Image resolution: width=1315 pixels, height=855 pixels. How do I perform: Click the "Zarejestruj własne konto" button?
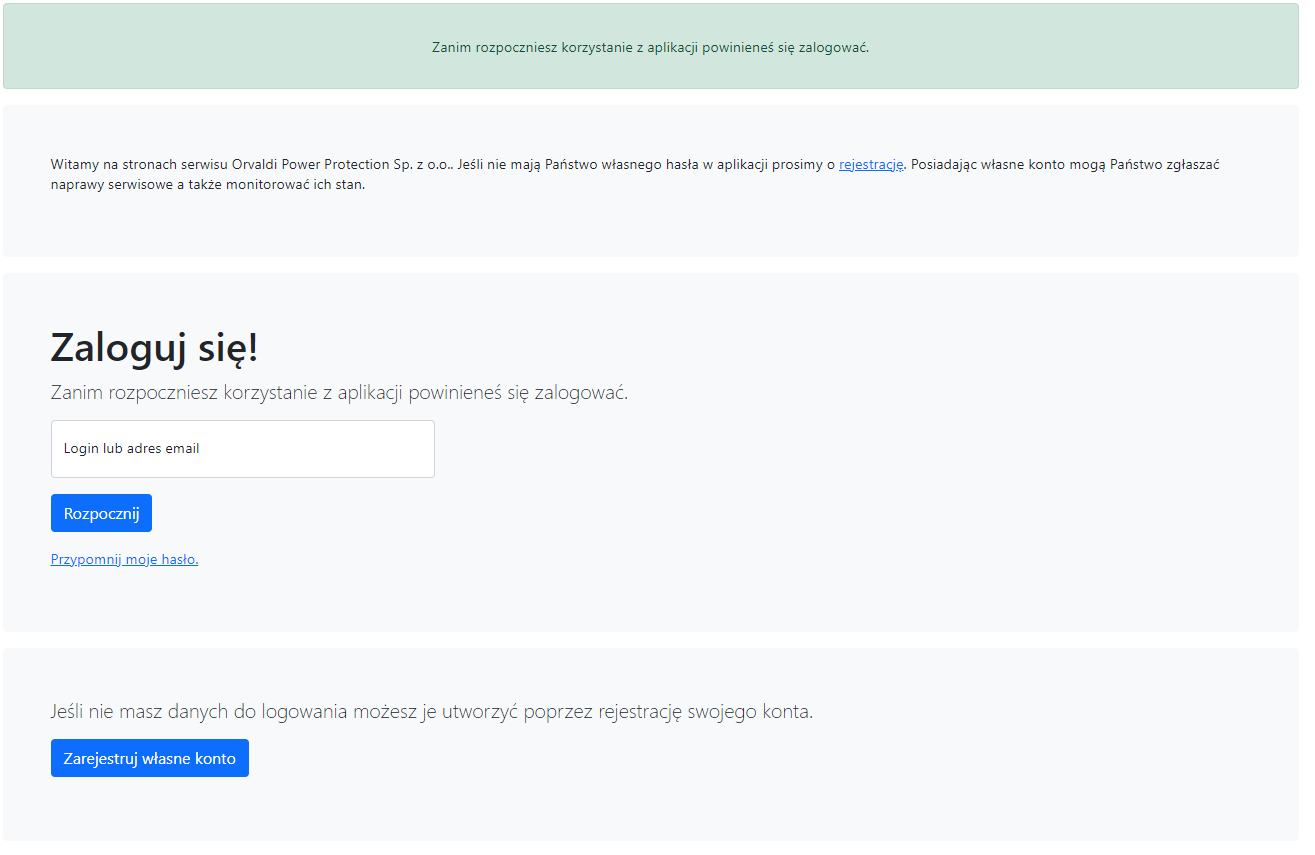(x=150, y=758)
